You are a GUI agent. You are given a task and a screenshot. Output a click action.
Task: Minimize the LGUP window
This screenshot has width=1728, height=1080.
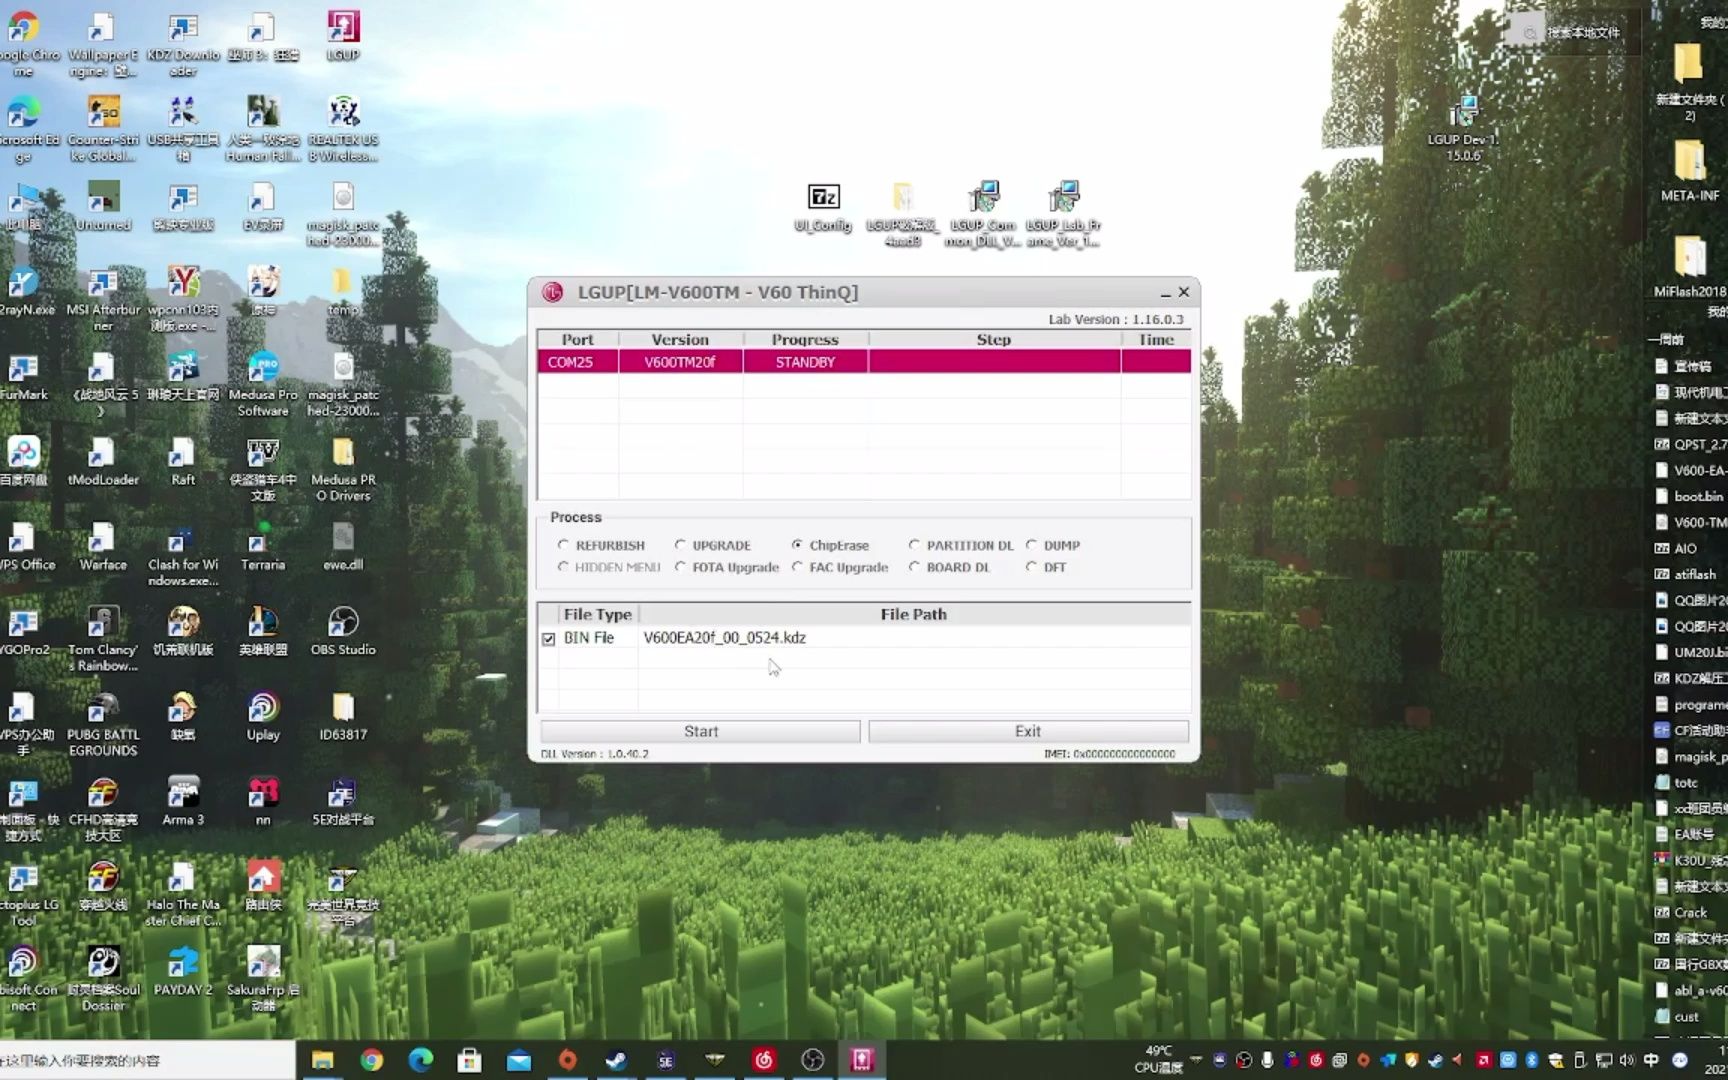(1165, 292)
